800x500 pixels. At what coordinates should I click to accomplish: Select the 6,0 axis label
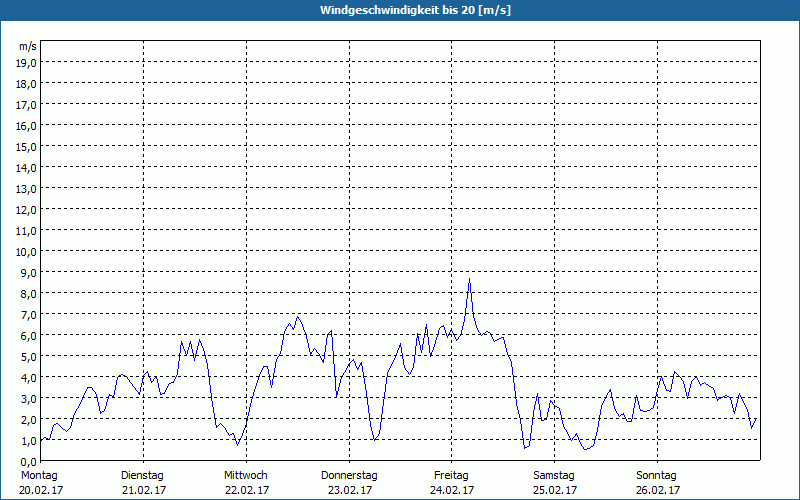29,336
